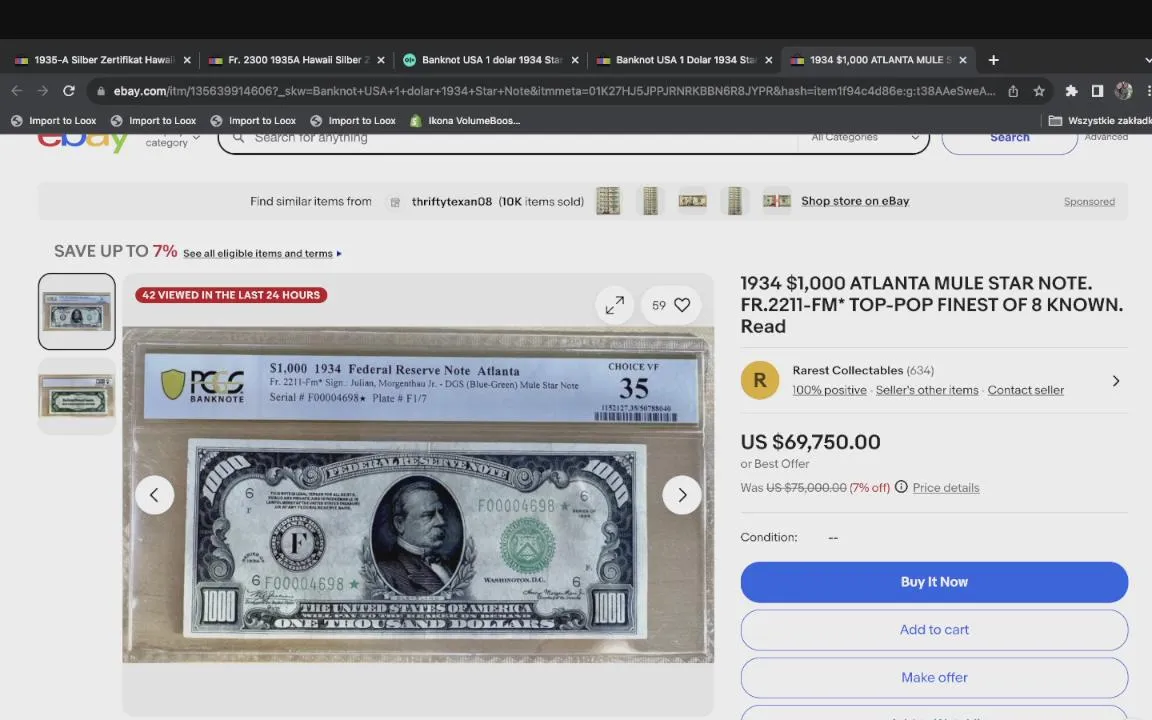Click the browser forward arrow
Viewport: 1152px width, 720px height.
43,91
